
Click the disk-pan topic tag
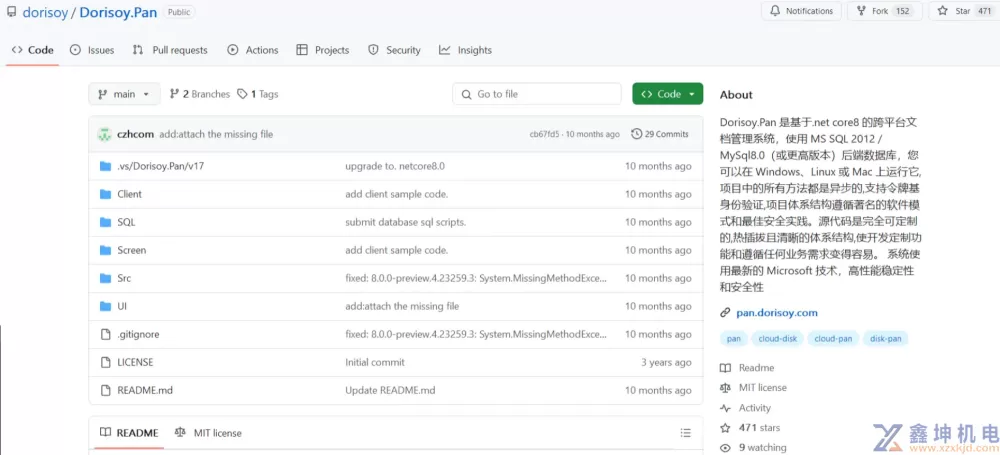point(886,339)
